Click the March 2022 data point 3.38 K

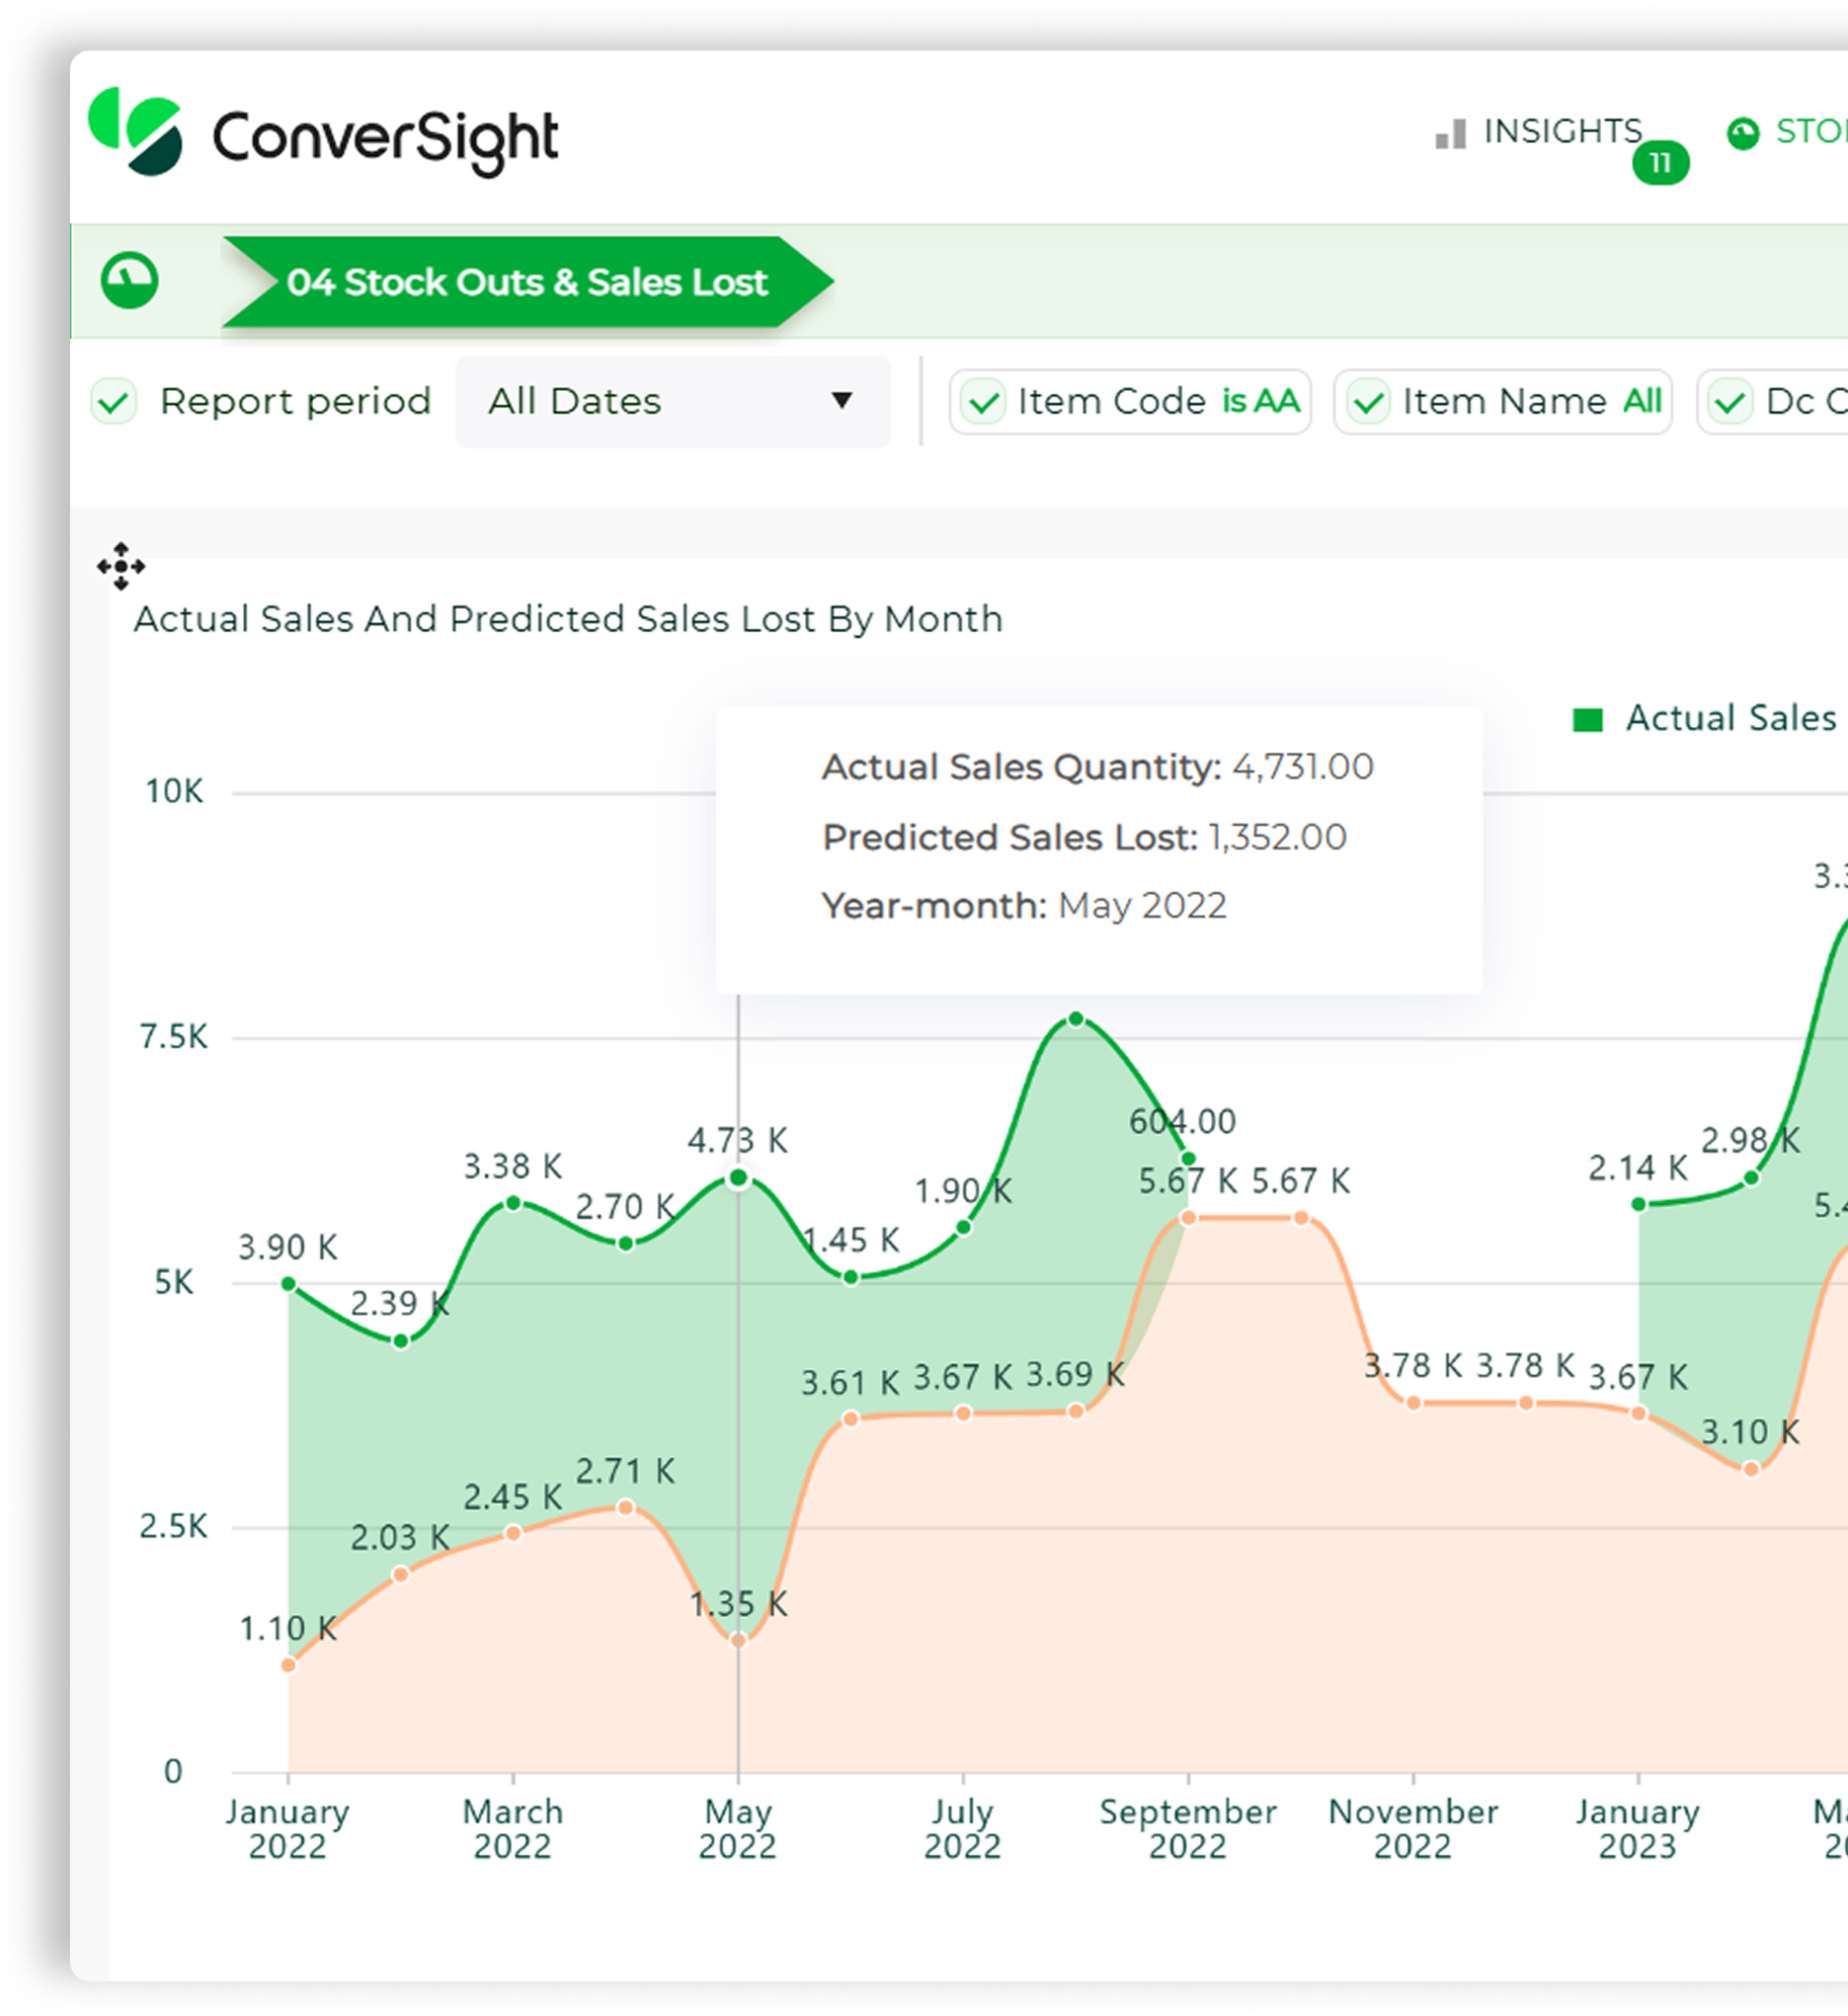(x=513, y=1203)
